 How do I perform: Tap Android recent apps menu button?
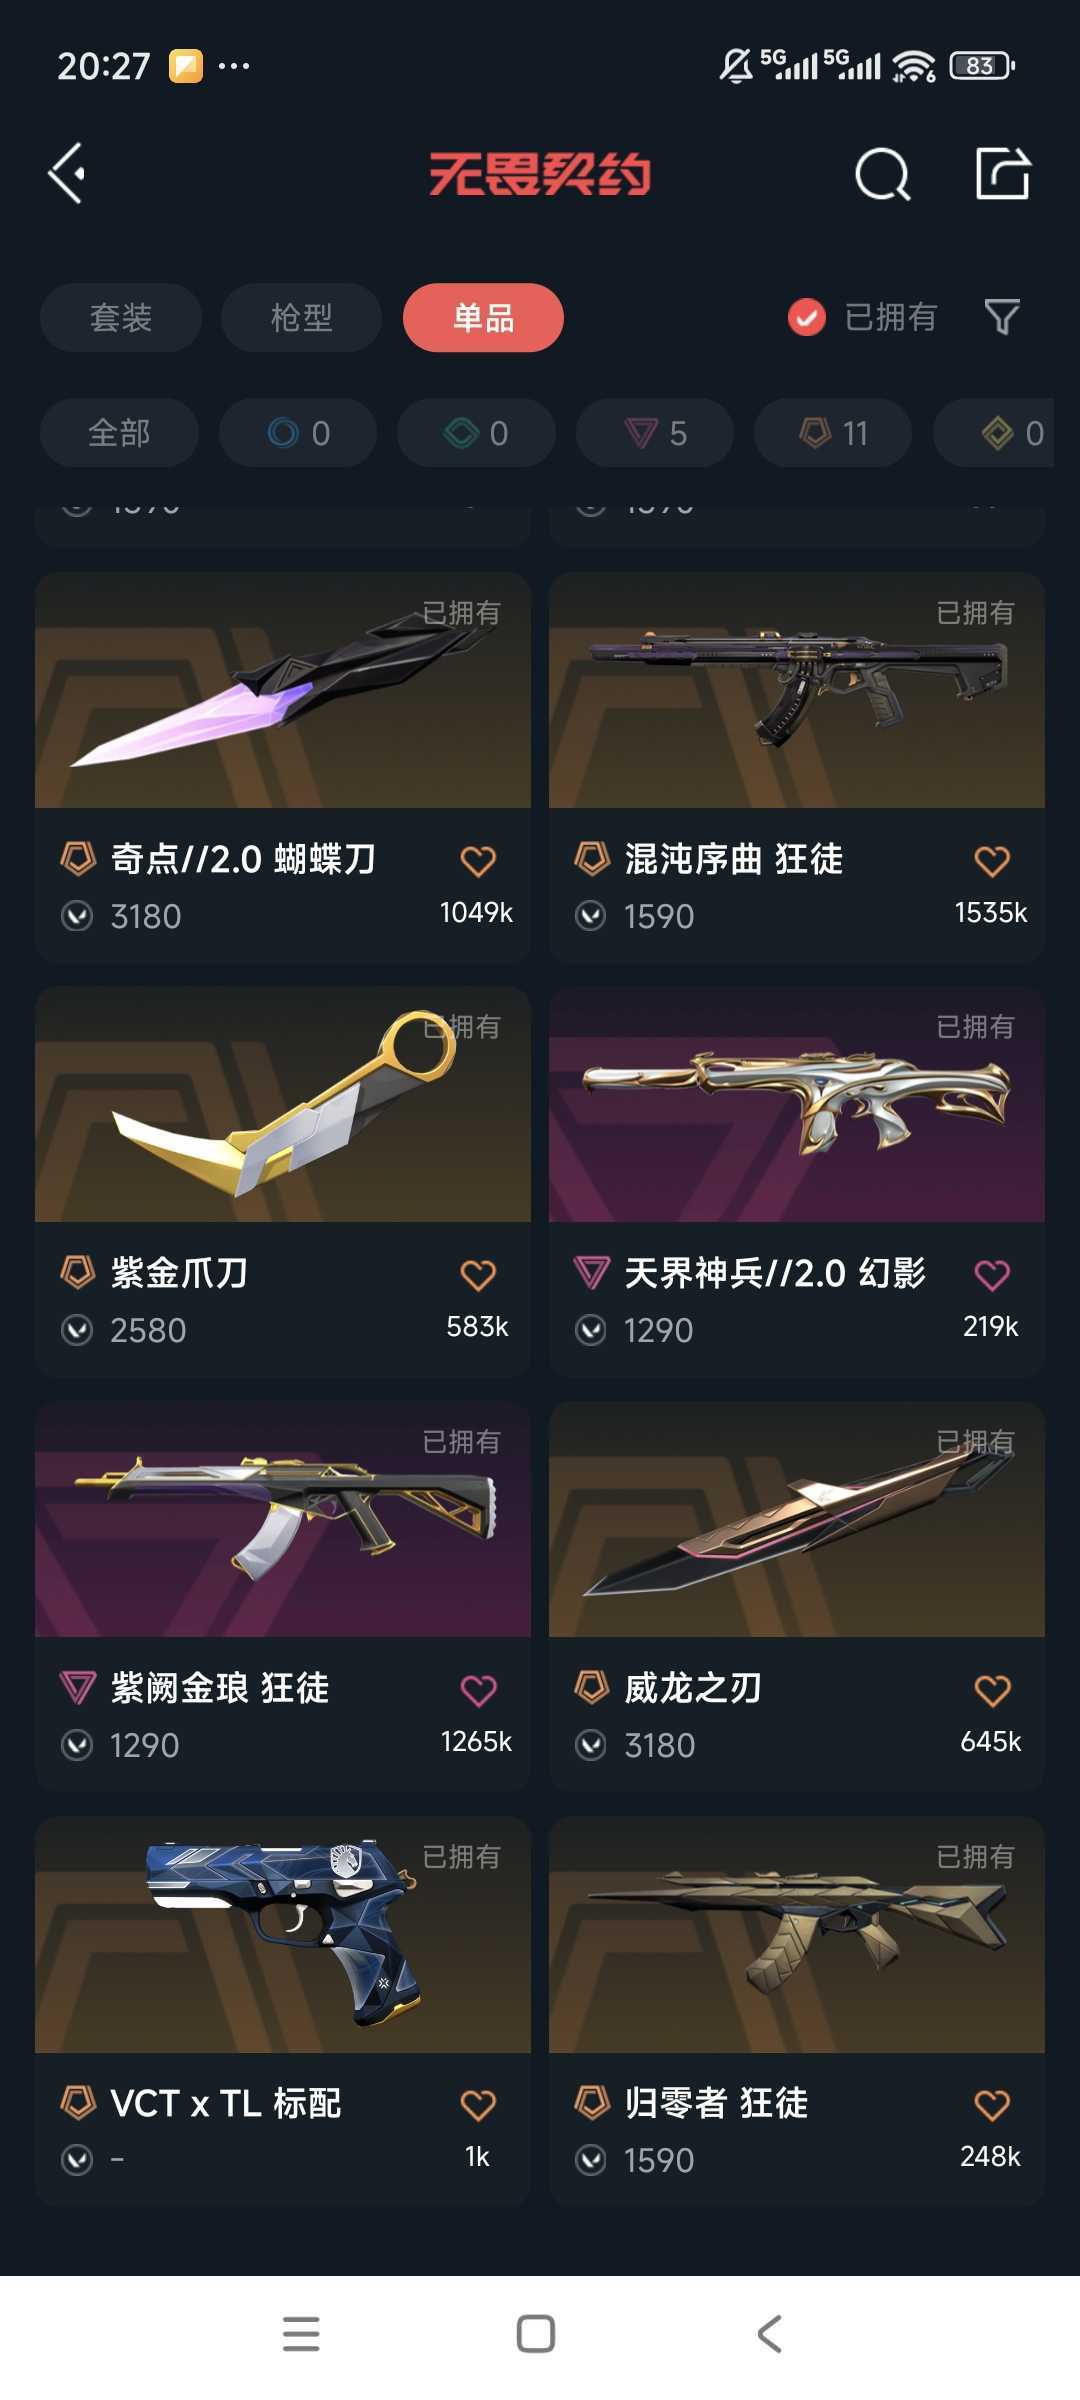pyautogui.click(x=301, y=2334)
